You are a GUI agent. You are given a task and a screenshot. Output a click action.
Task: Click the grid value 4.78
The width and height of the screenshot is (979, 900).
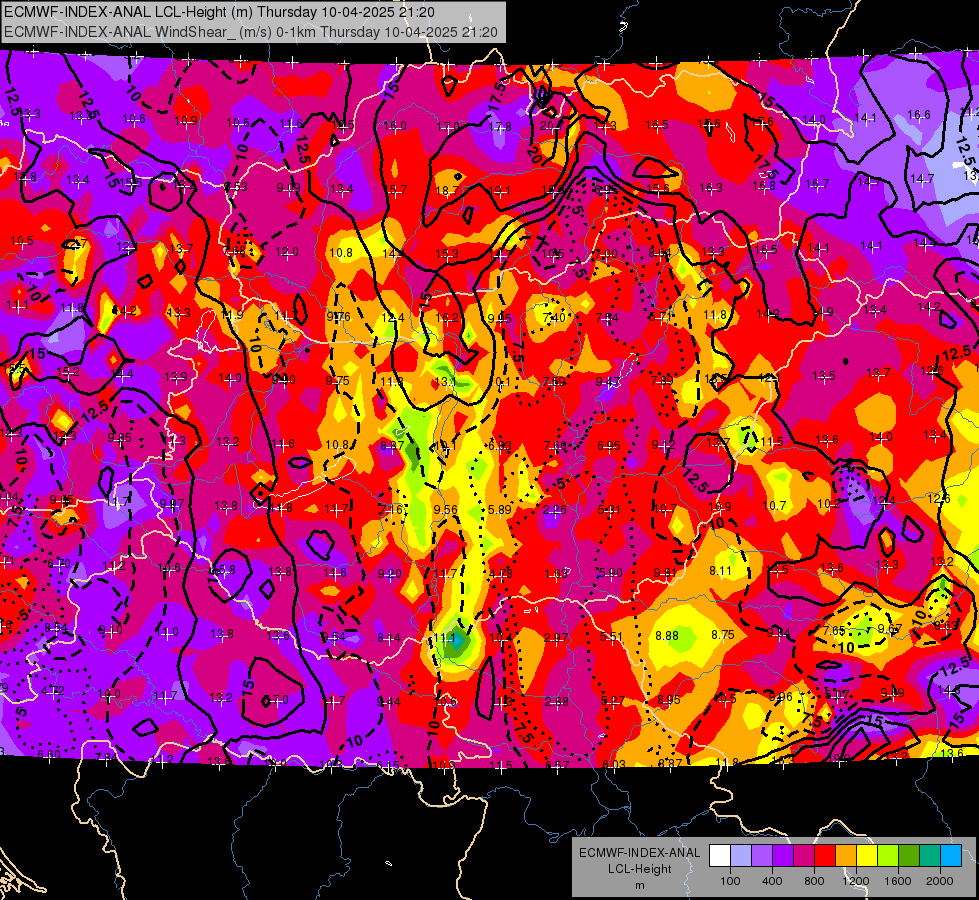point(501,573)
